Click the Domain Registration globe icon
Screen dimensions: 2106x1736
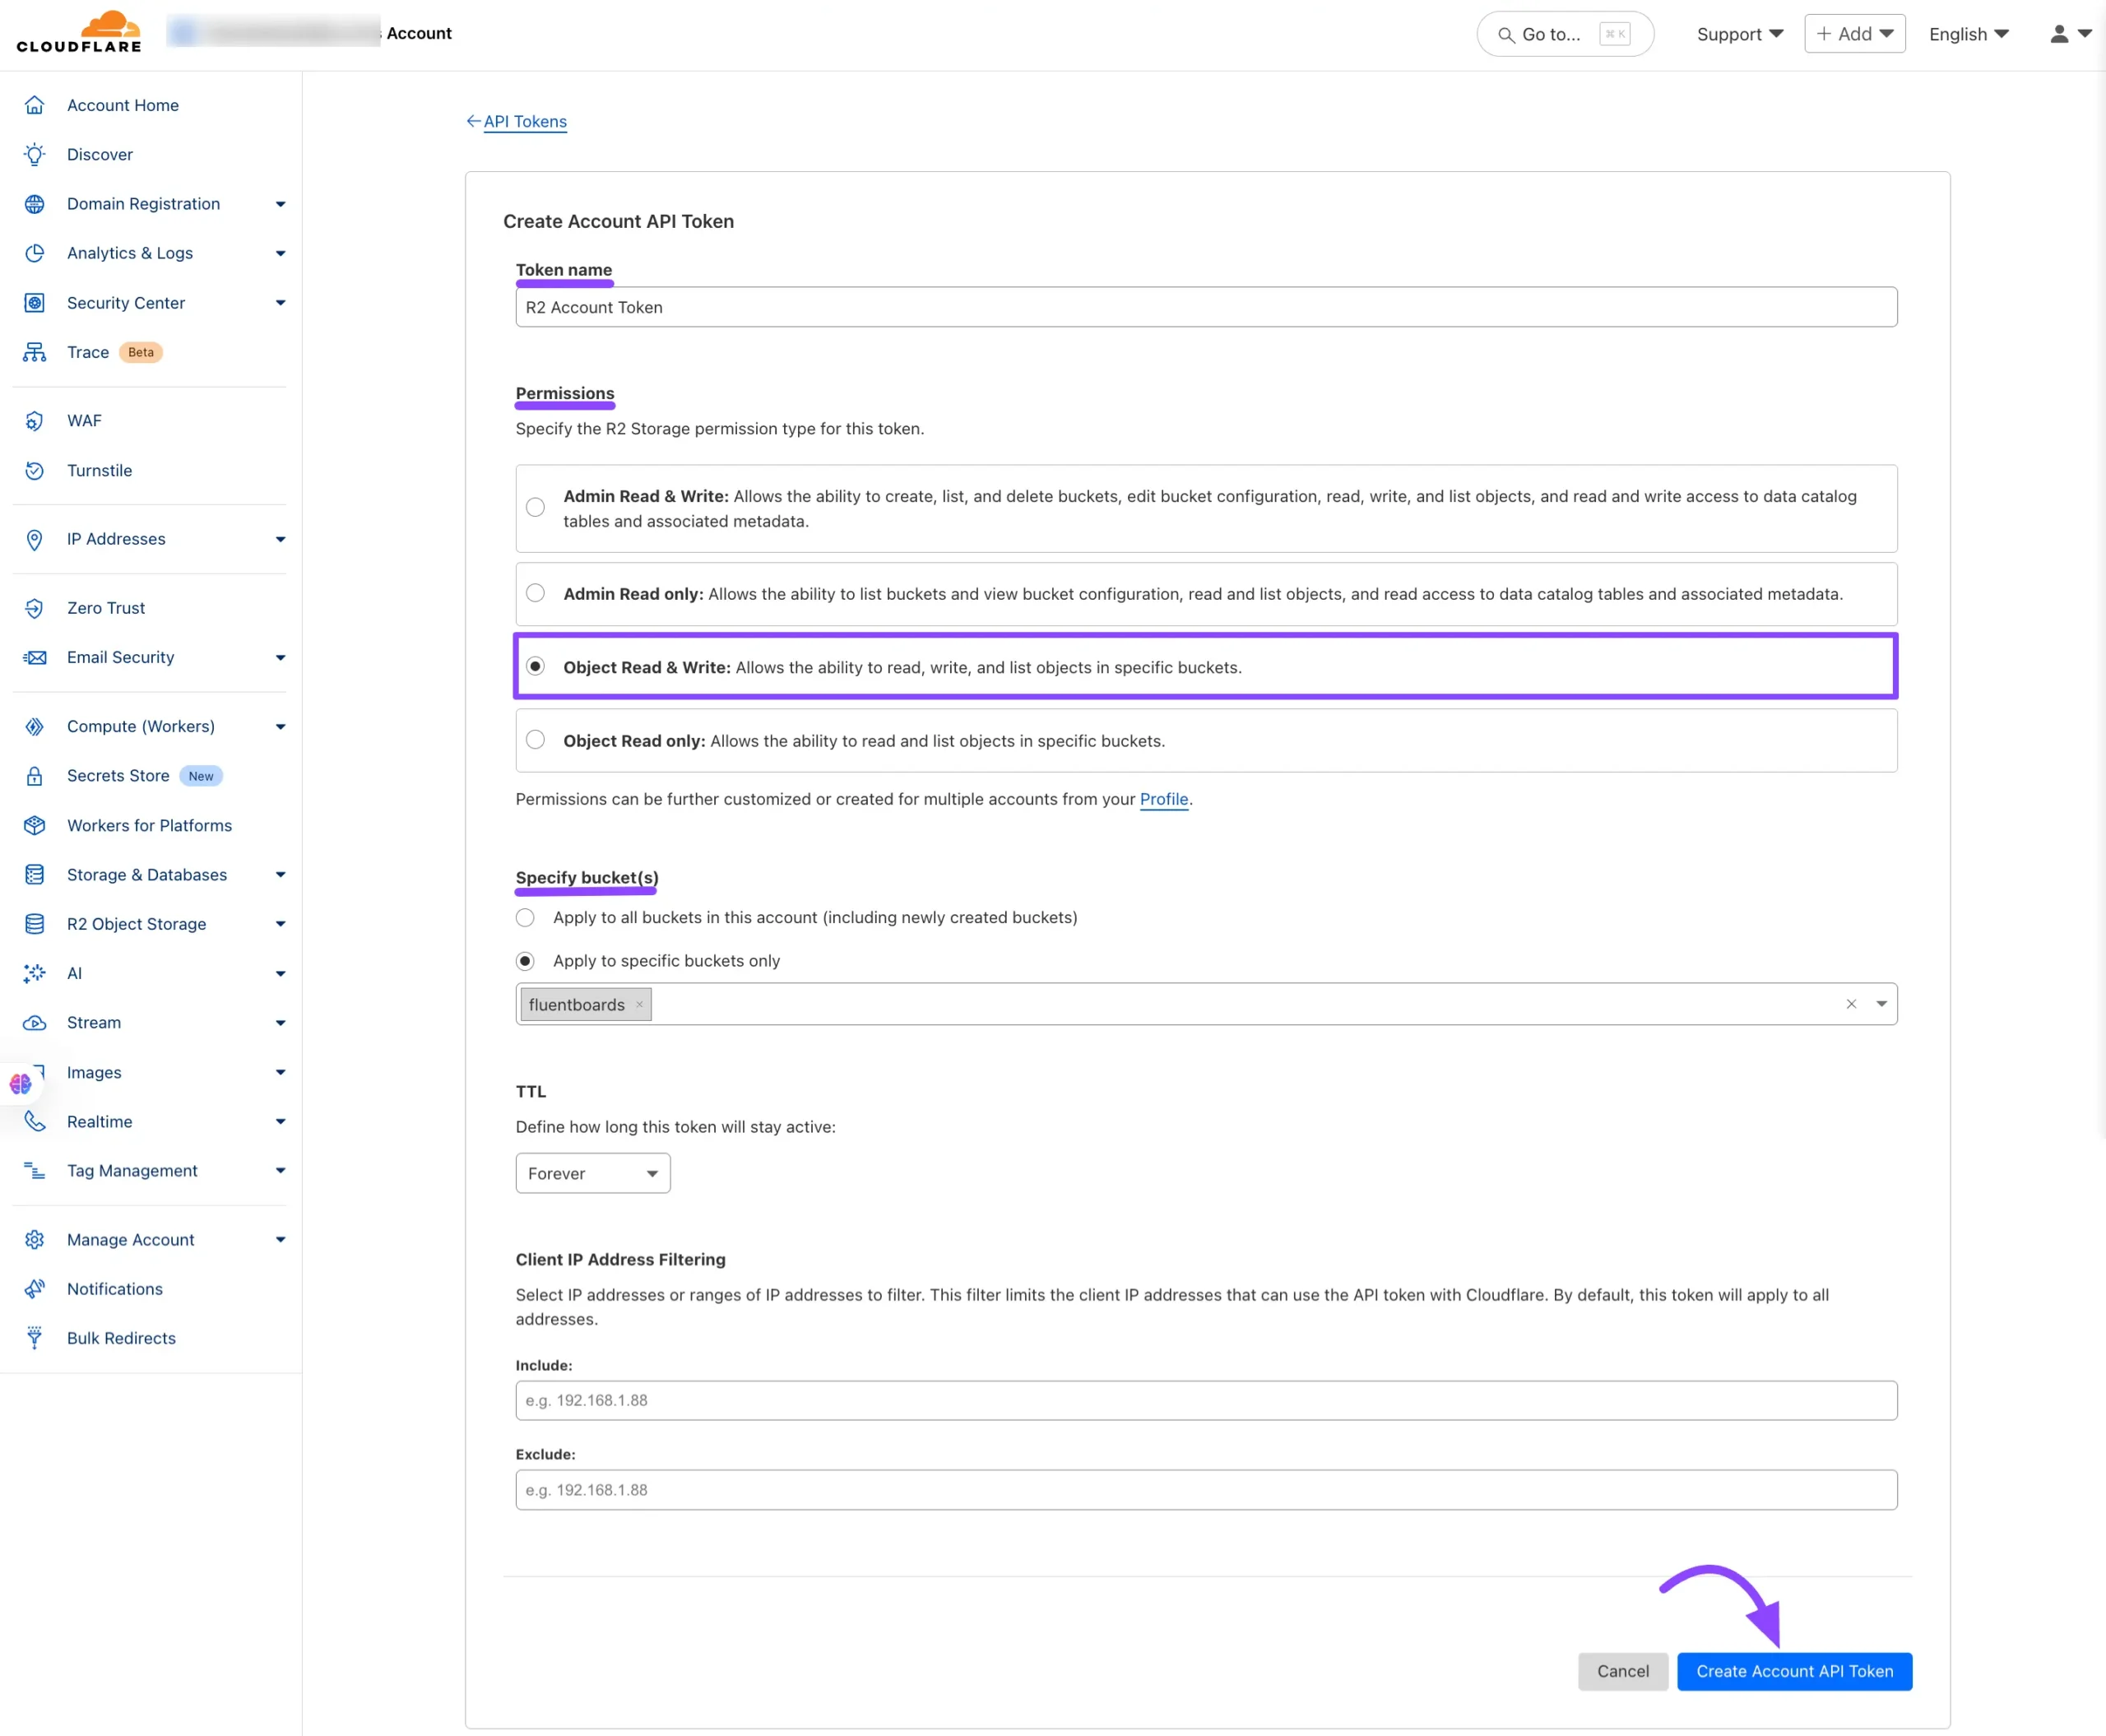tap(35, 204)
